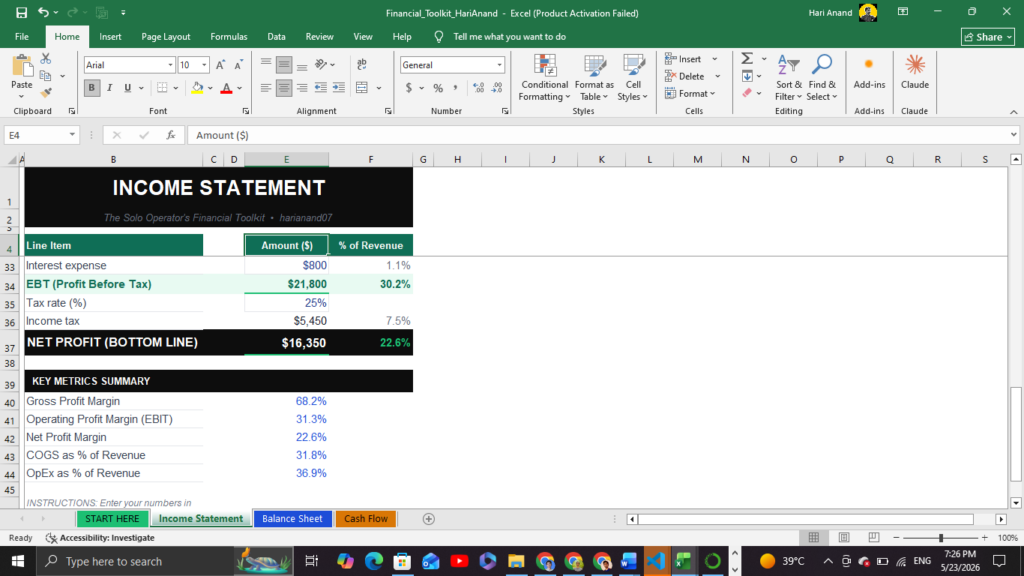
Task: Toggle Bold formatting
Action: coord(91,88)
